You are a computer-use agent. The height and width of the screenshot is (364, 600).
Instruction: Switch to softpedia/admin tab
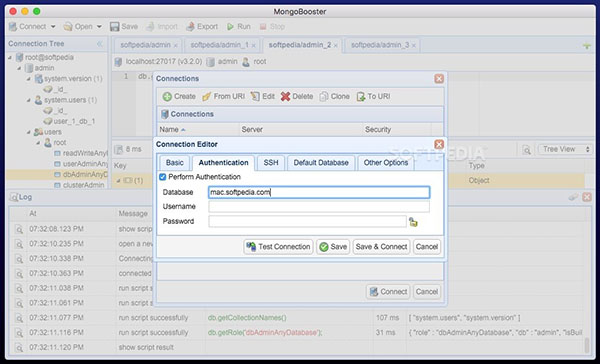point(145,45)
